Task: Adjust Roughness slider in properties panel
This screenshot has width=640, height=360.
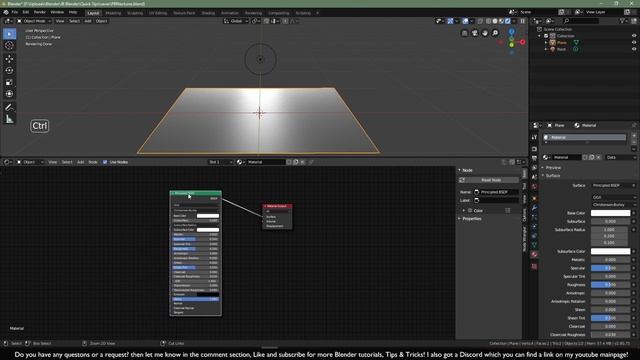Action: [610, 285]
